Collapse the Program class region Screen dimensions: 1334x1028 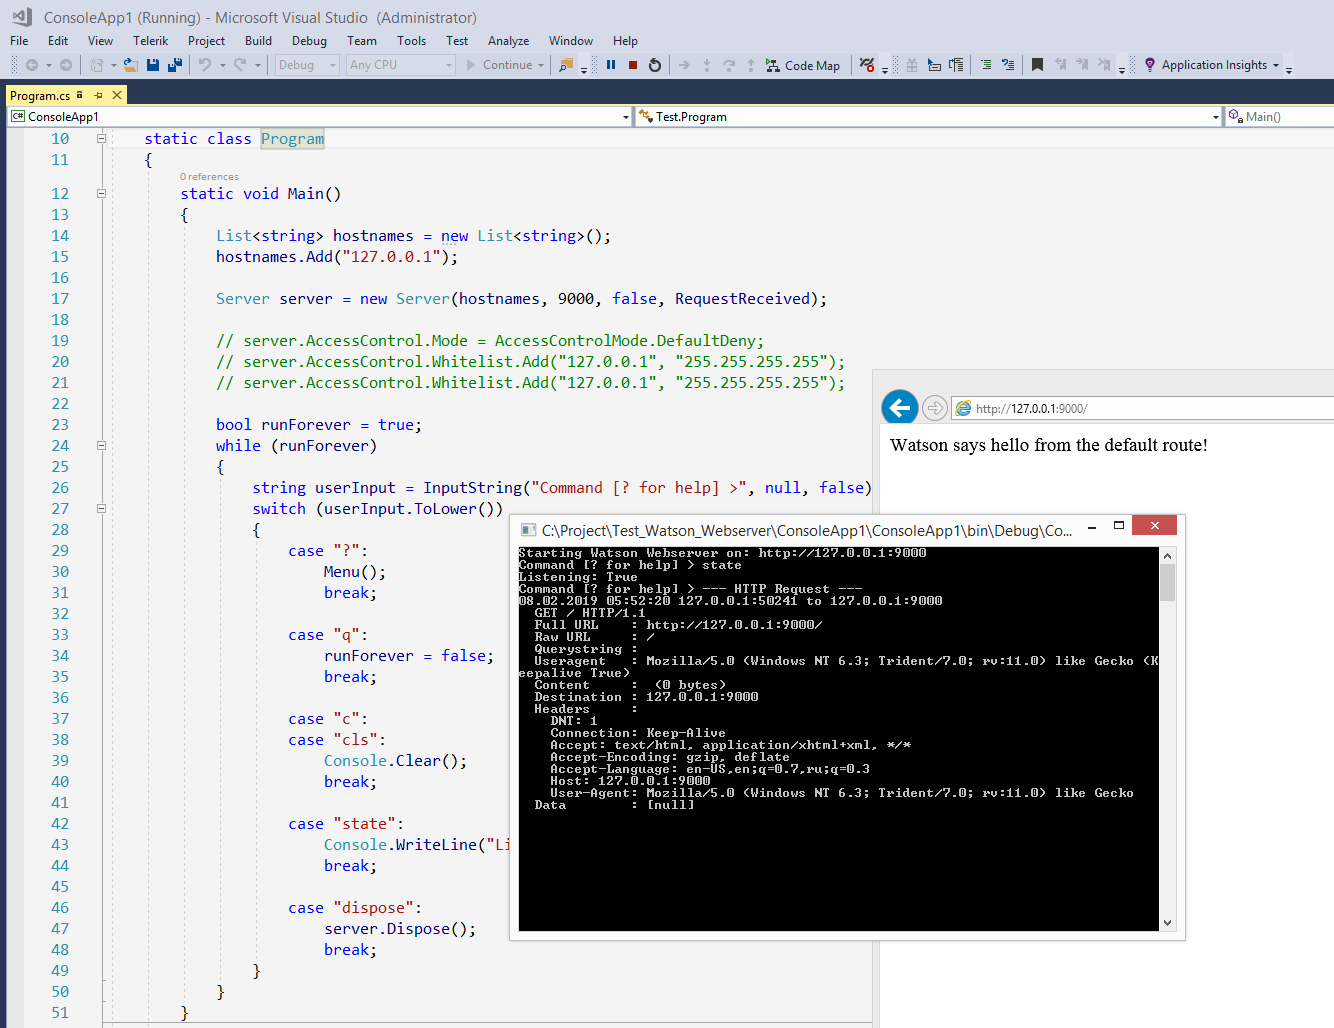tap(101, 138)
